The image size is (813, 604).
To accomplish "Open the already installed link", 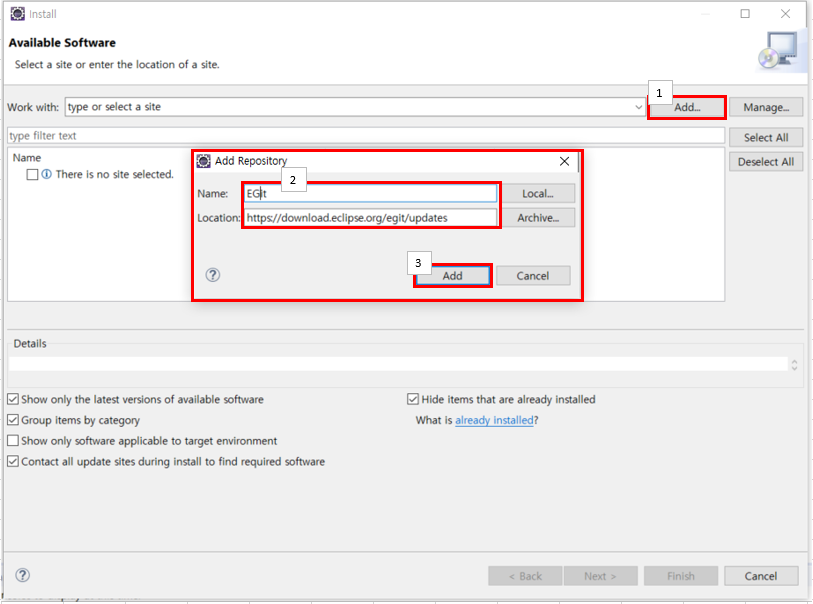I will (494, 420).
